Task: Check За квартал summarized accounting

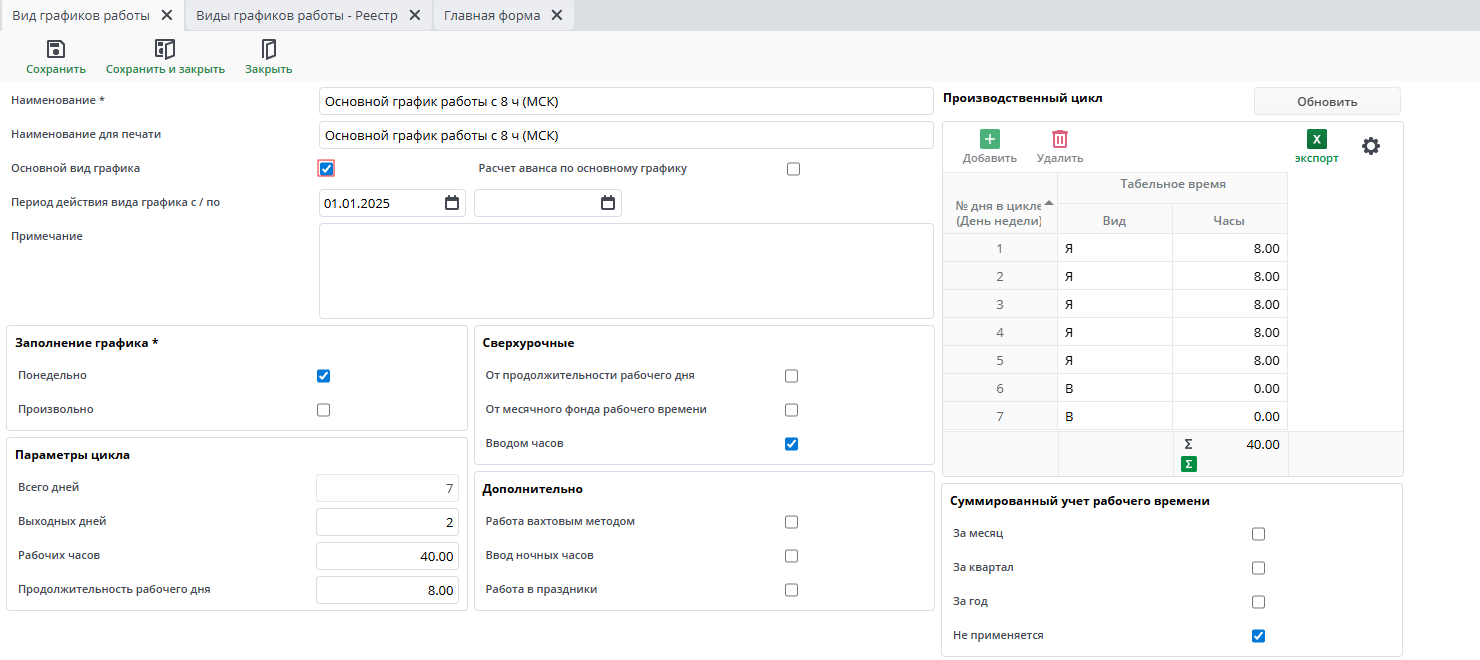Action: 1258,568
